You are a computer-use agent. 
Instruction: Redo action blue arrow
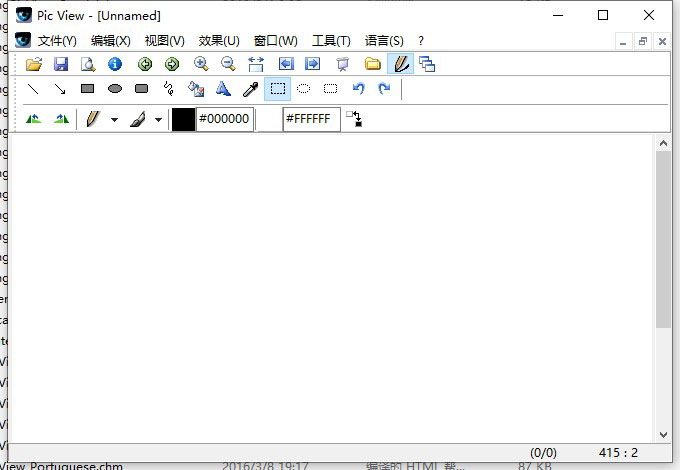click(384, 89)
